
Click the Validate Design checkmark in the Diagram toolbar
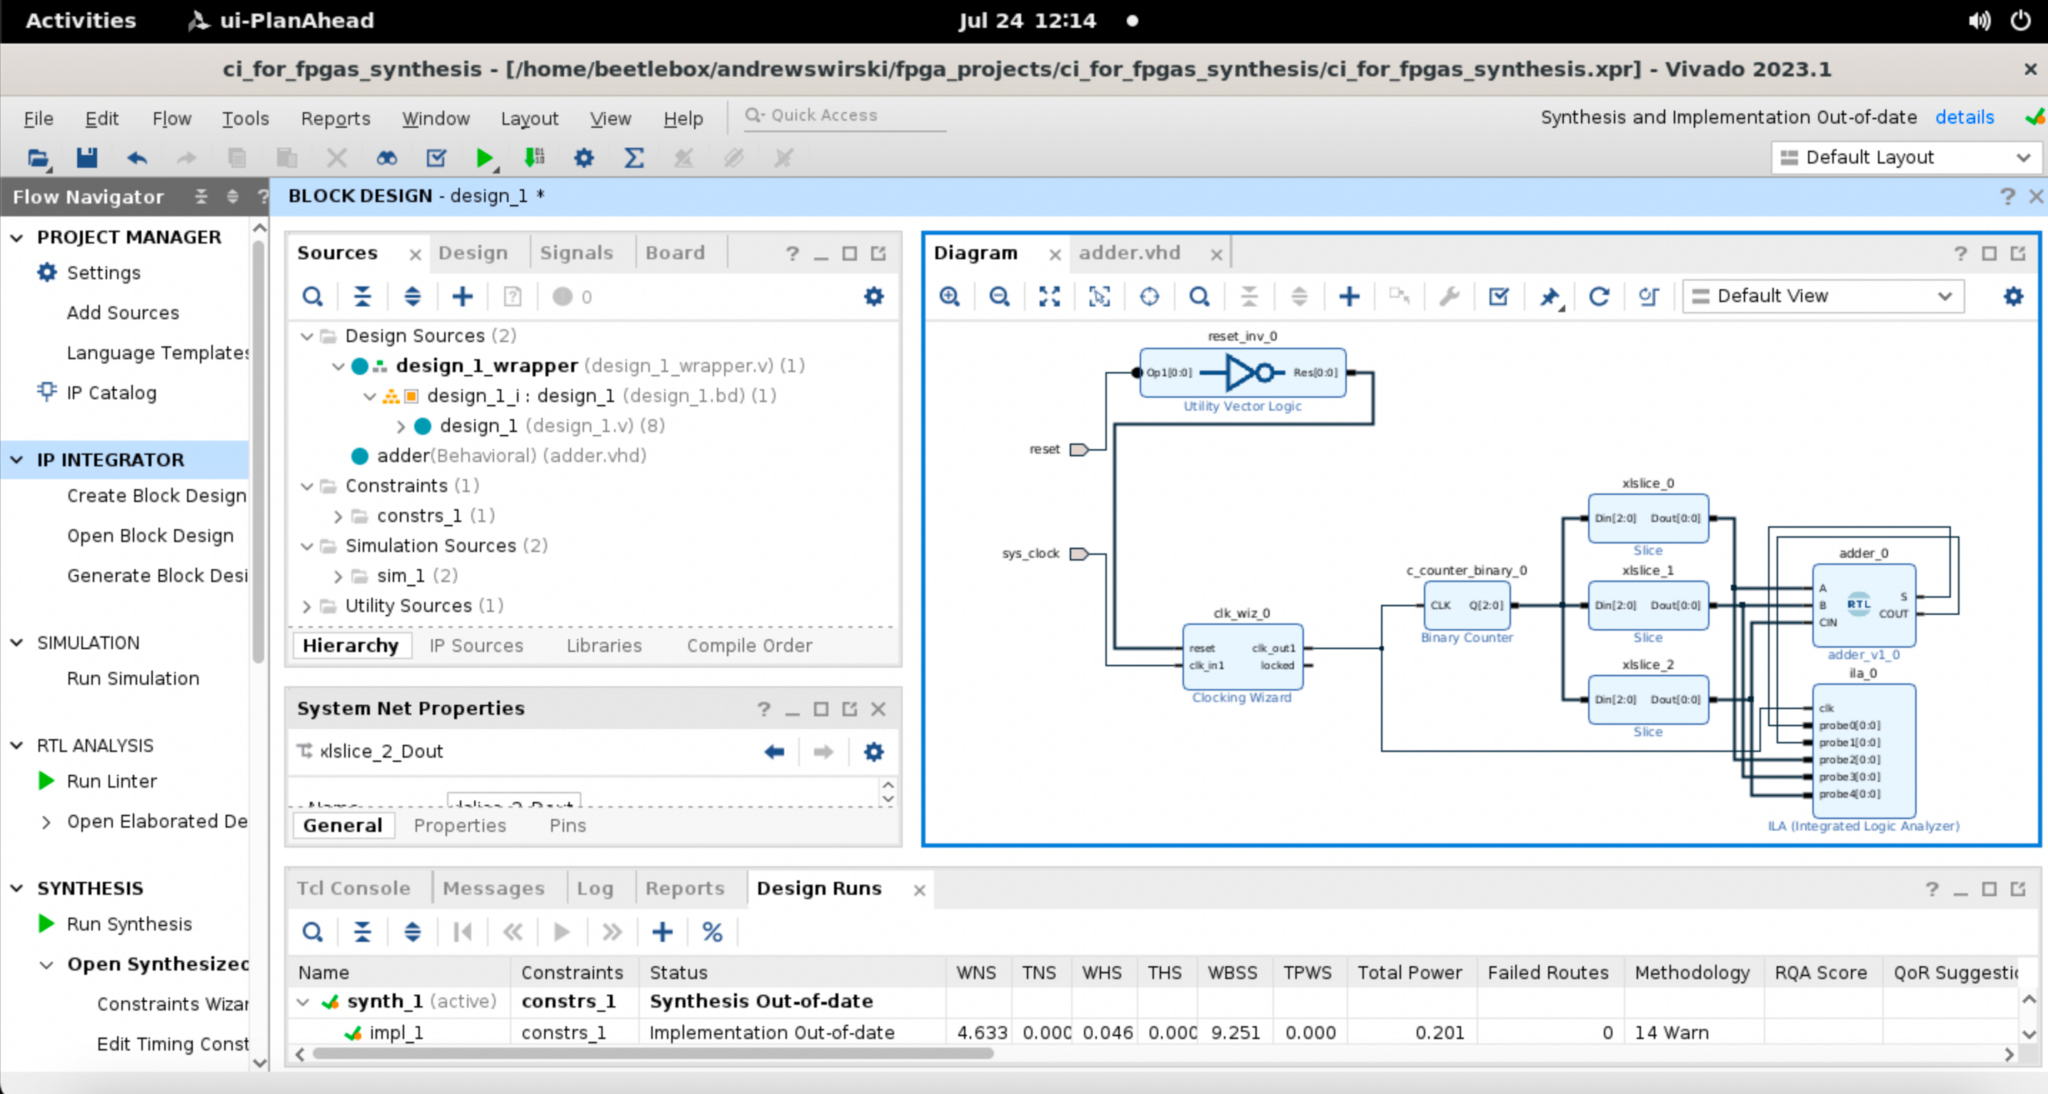click(1497, 296)
